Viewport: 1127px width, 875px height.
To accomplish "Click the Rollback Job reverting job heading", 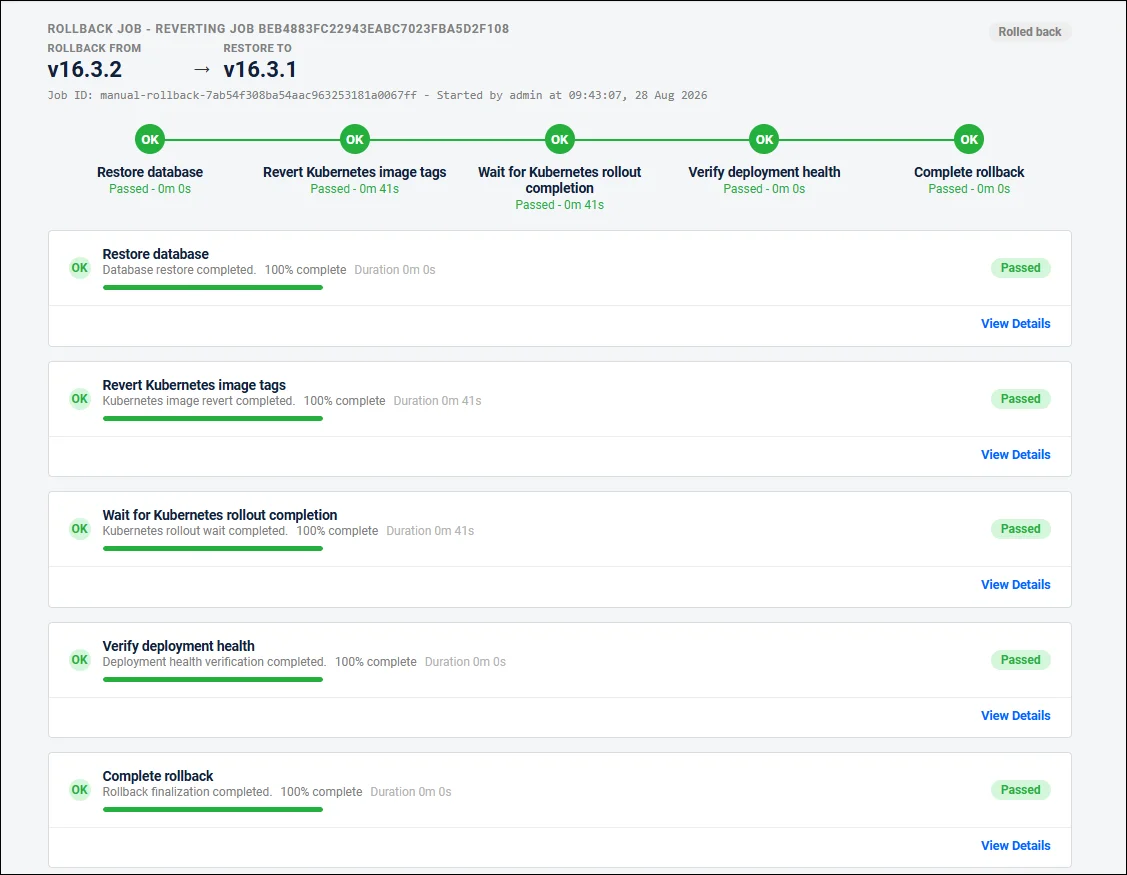I will [278, 29].
